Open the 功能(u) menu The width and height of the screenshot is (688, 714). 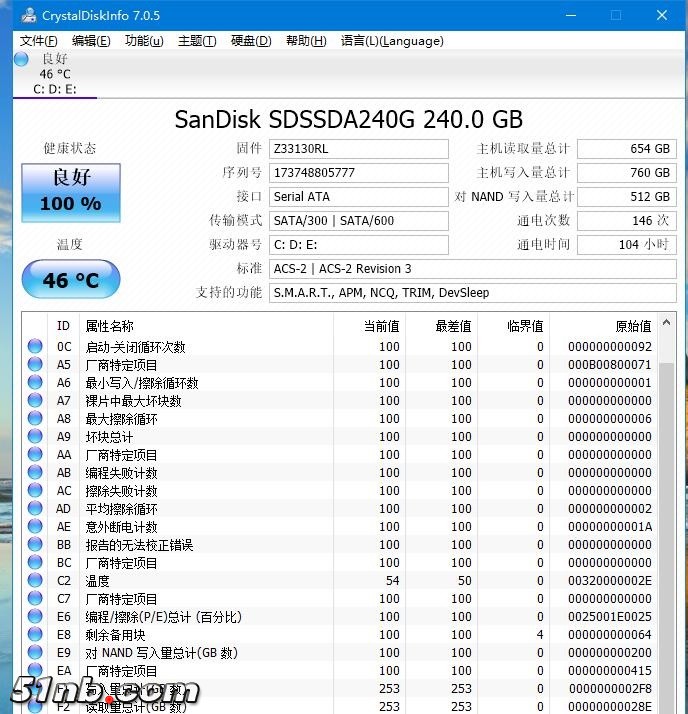coord(144,41)
